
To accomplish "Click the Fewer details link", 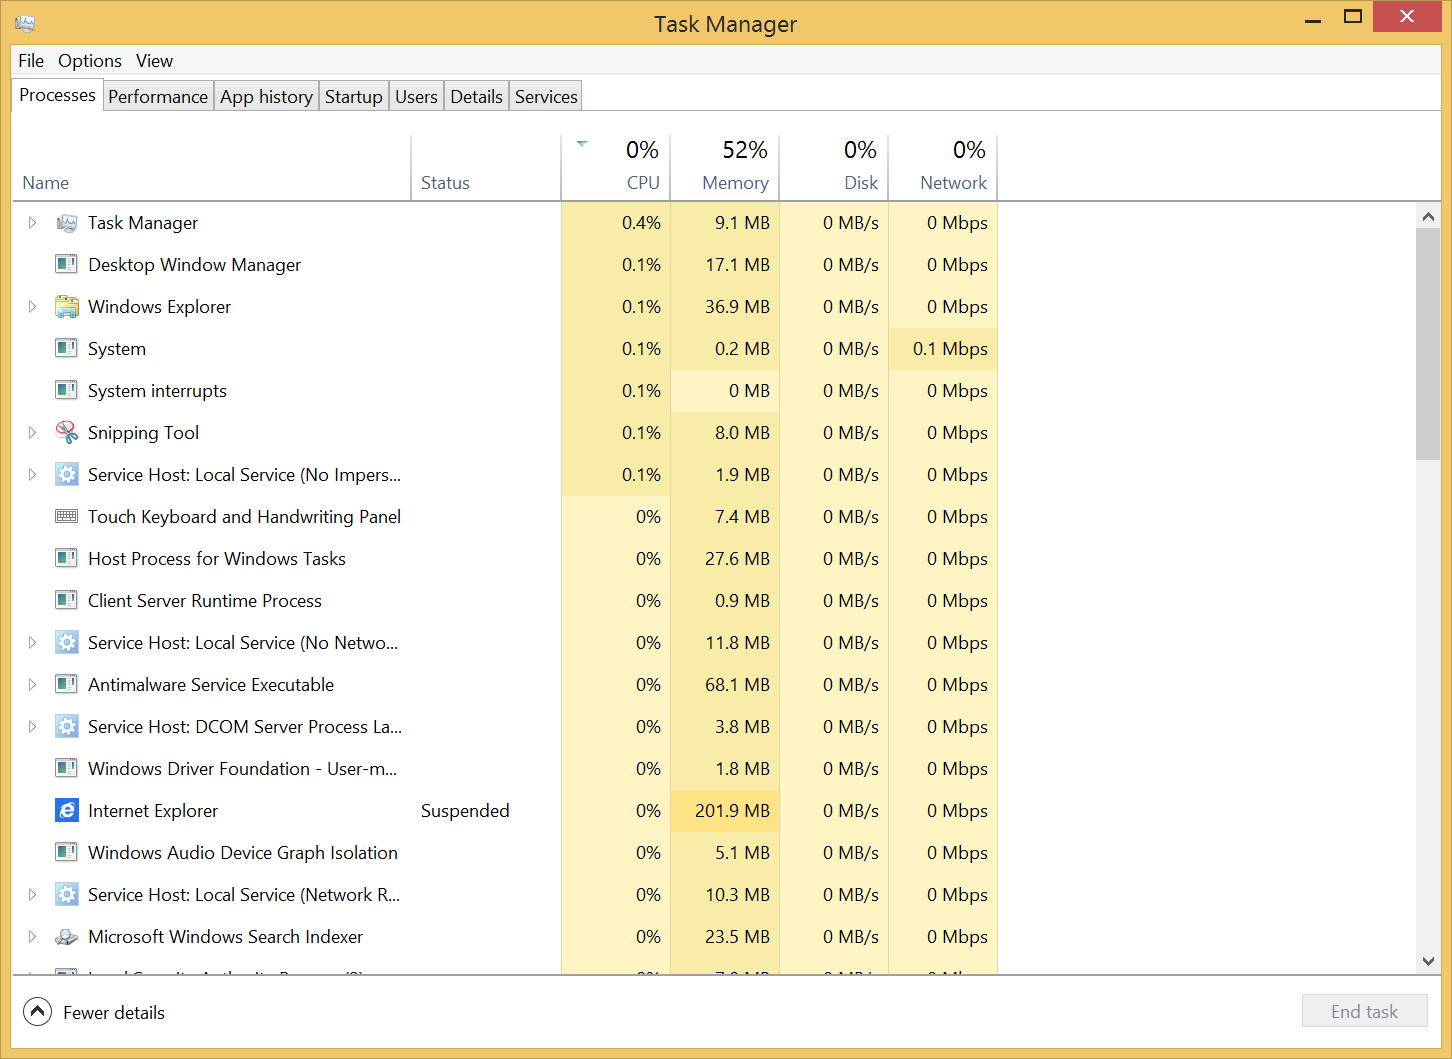I will [114, 1013].
